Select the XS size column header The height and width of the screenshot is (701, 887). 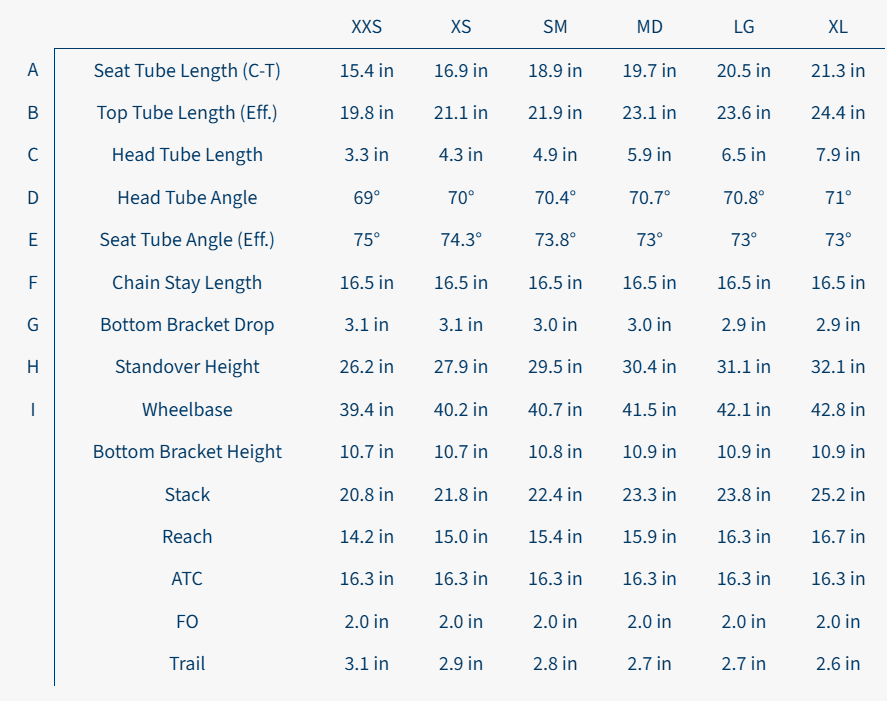(461, 27)
